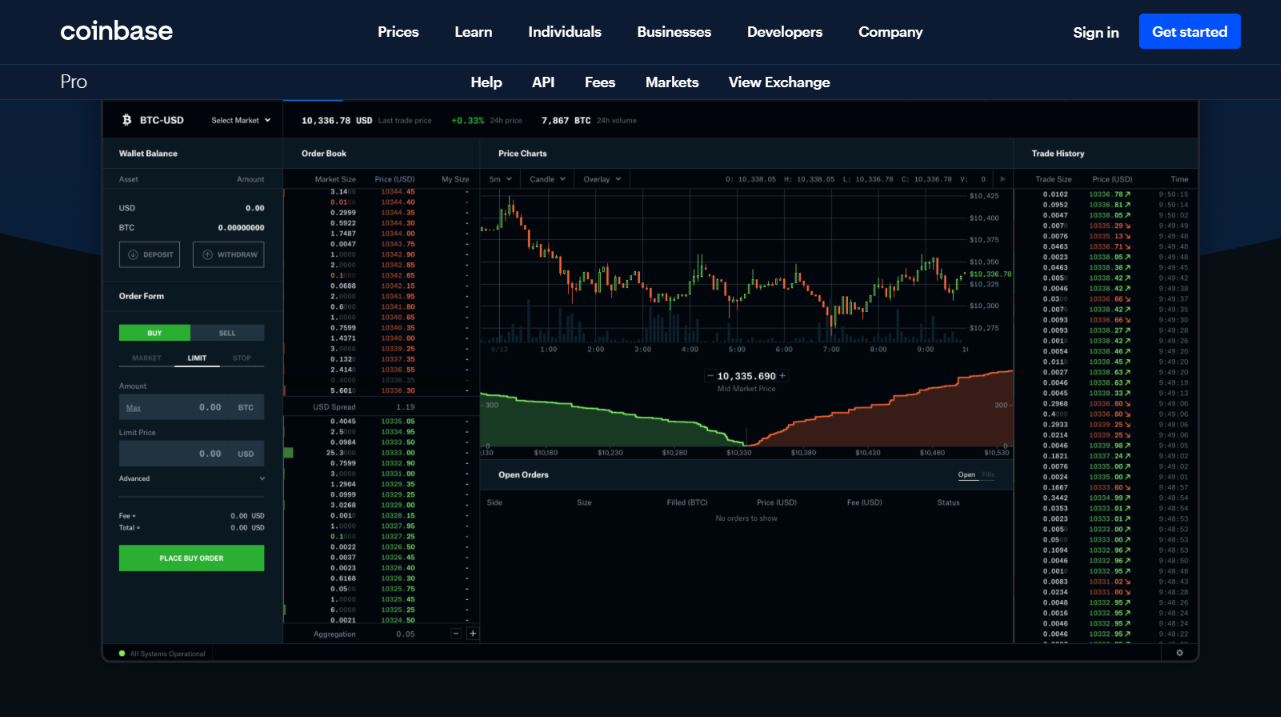Viewport: 1281px width, 717px height.
Task: Open the Prices menu
Action: pos(398,32)
